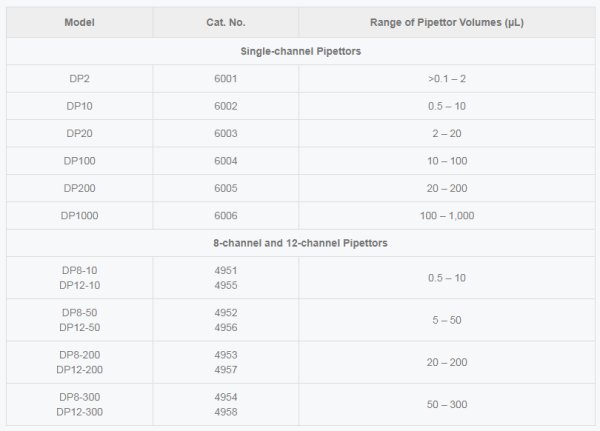
Task: Click the Cat. No. column header
Action: pos(226,22)
